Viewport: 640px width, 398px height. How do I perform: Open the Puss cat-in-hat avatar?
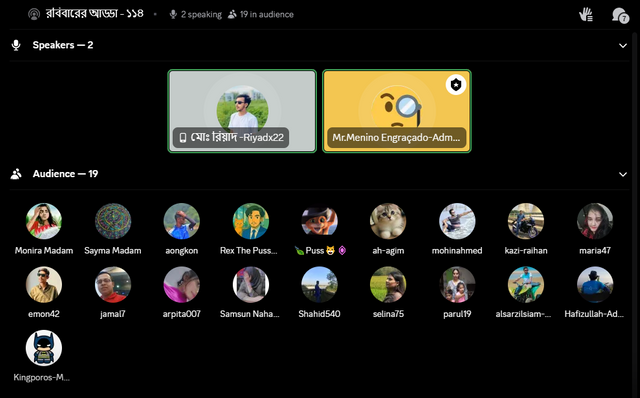(x=319, y=221)
